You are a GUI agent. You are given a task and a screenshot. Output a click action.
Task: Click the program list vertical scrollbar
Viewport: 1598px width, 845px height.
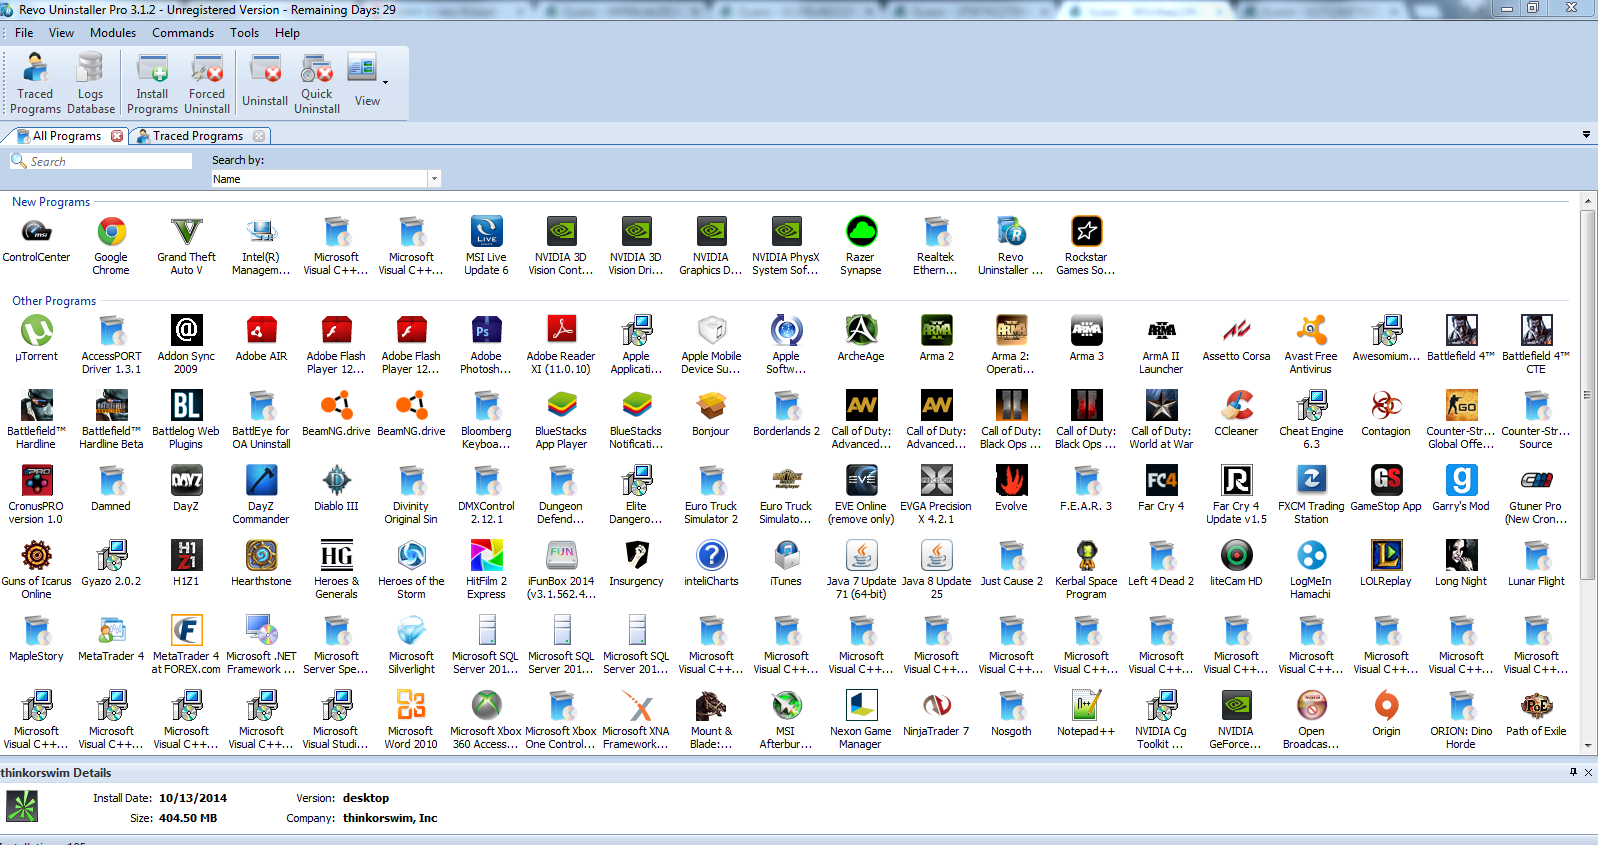(1587, 395)
